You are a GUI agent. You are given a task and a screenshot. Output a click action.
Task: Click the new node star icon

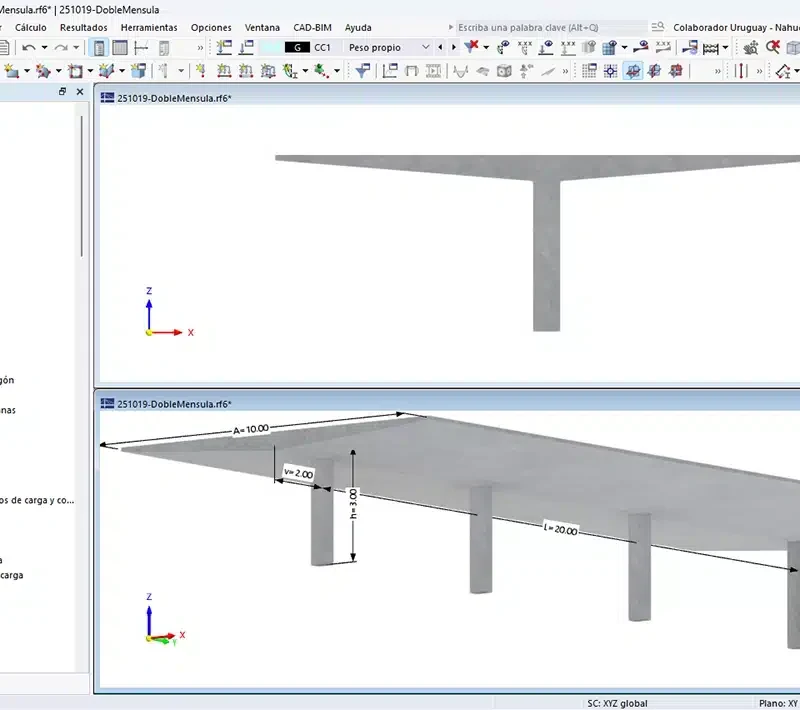(x=11, y=71)
